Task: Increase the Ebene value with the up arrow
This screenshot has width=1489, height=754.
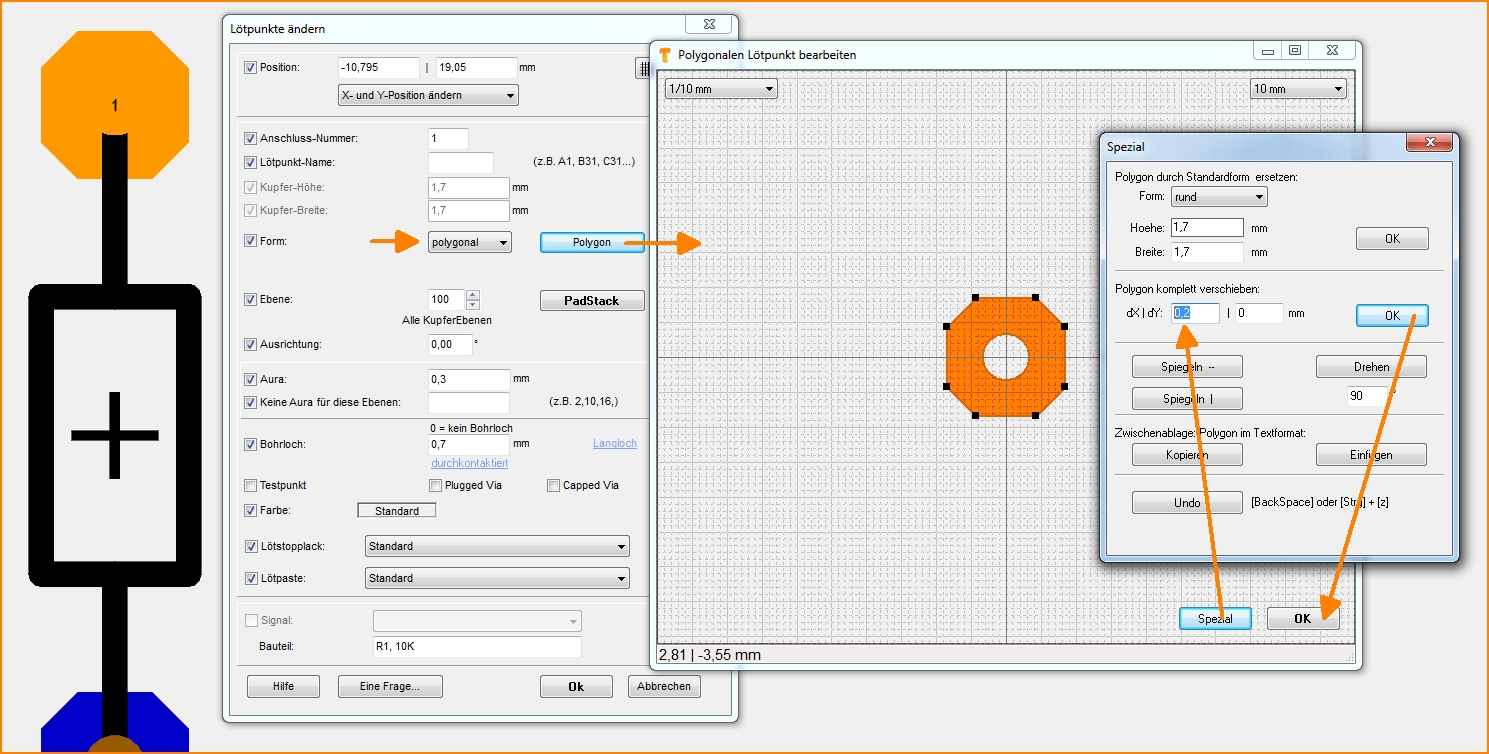Action: point(473,295)
